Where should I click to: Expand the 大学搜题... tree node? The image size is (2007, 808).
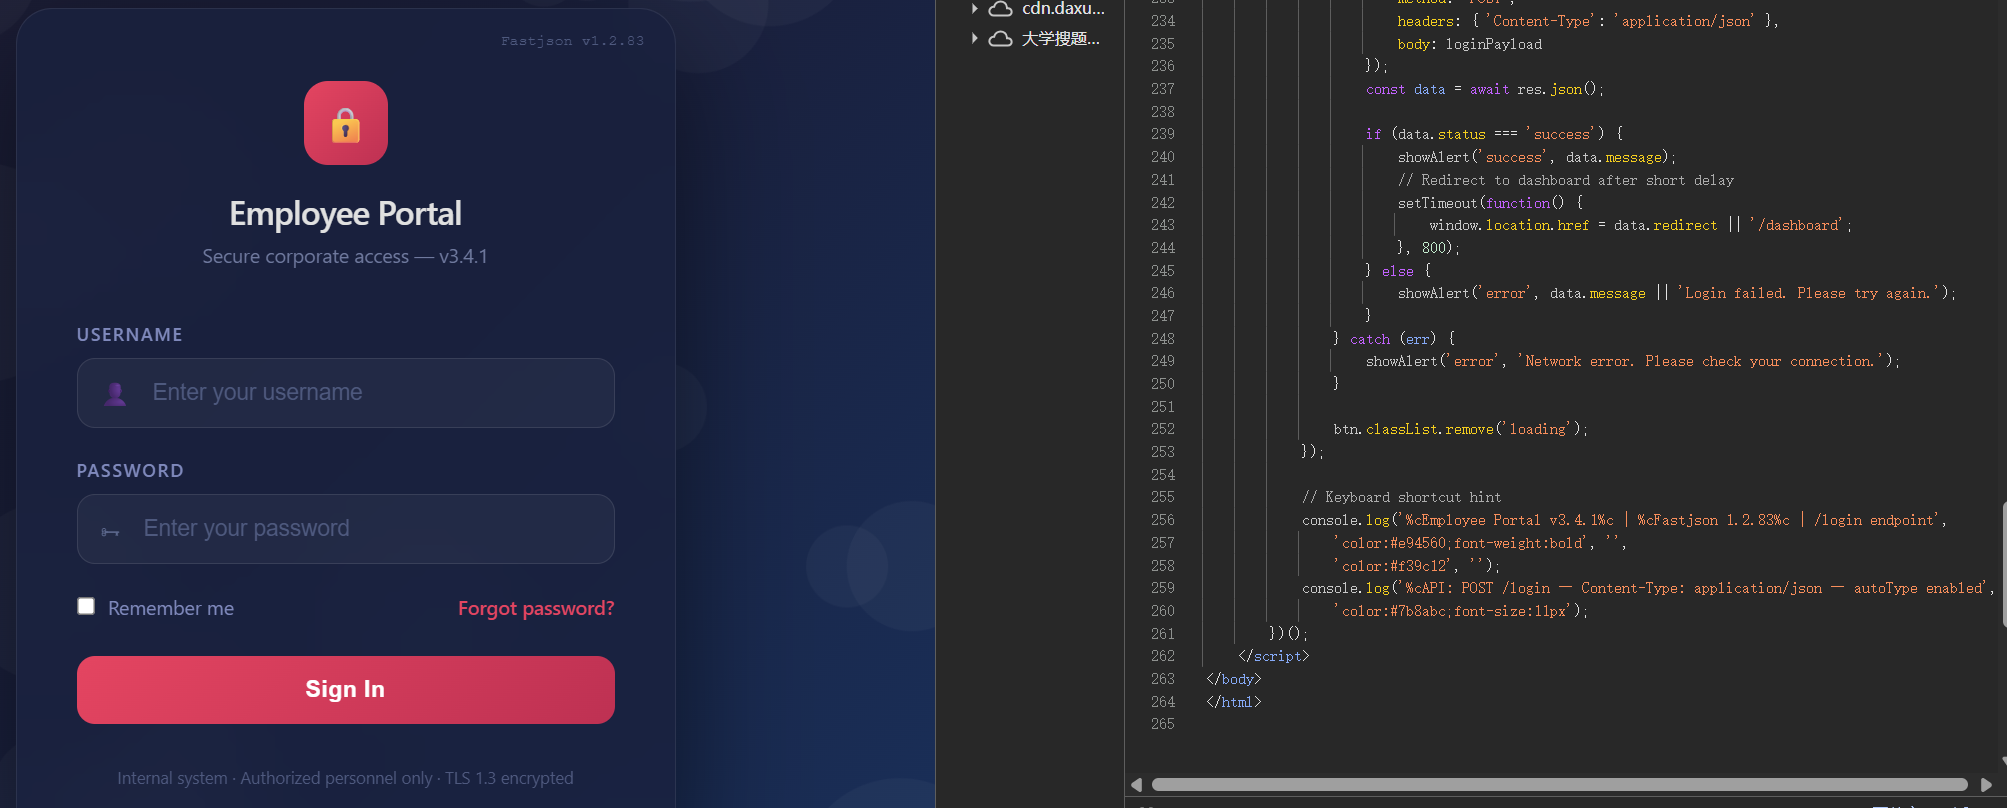[974, 39]
